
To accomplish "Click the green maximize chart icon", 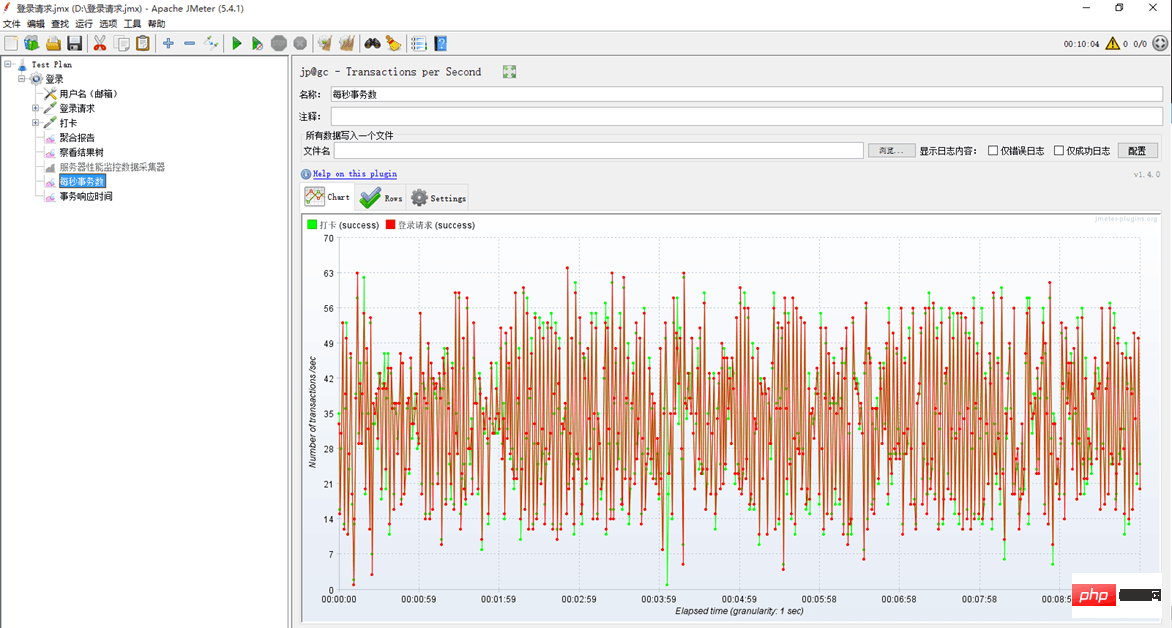I will [x=510, y=72].
